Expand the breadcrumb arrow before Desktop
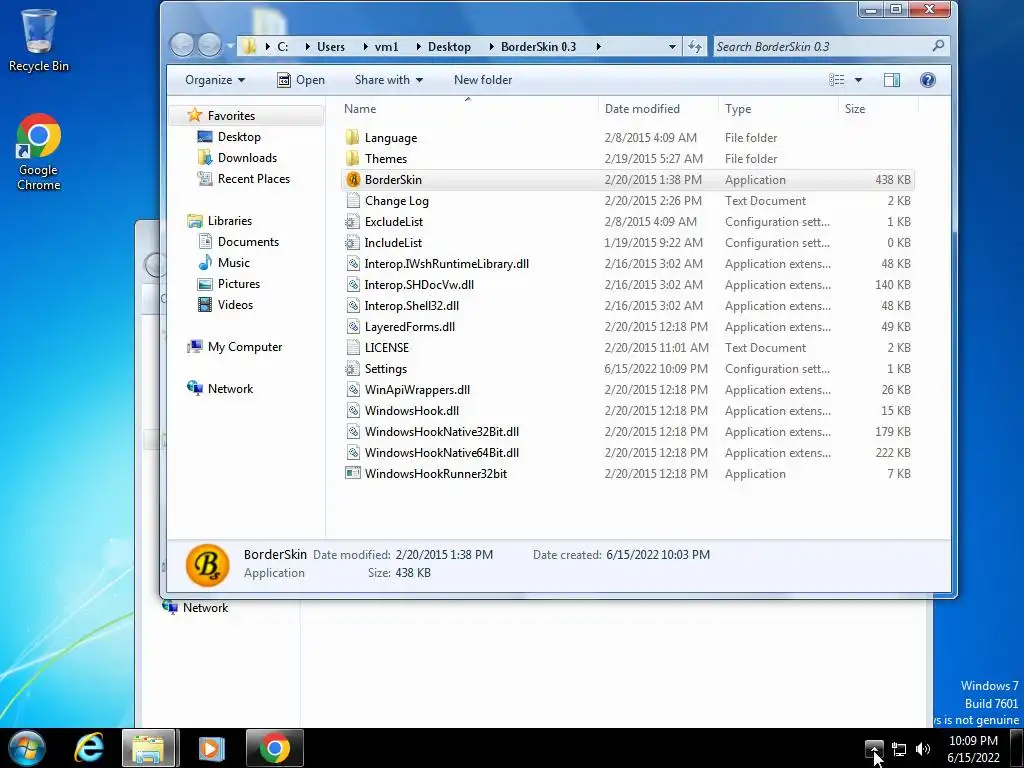 [x=417, y=46]
